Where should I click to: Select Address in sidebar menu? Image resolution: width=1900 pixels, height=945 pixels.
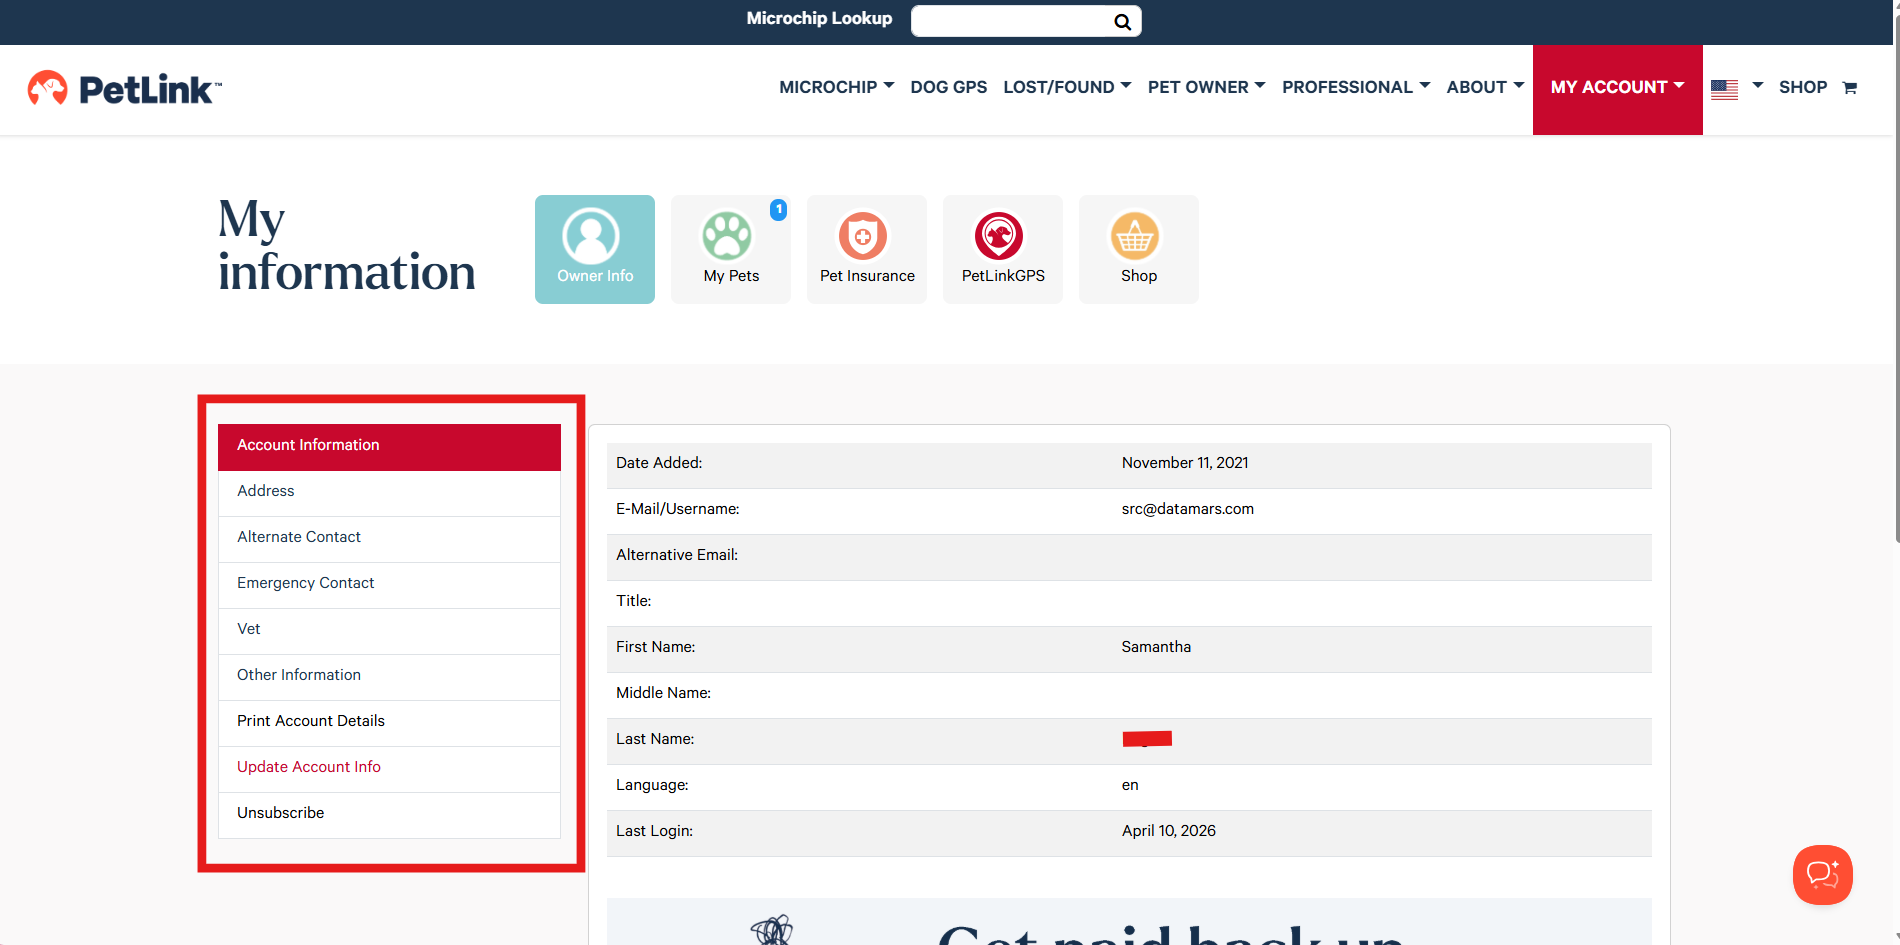coord(389,492)
